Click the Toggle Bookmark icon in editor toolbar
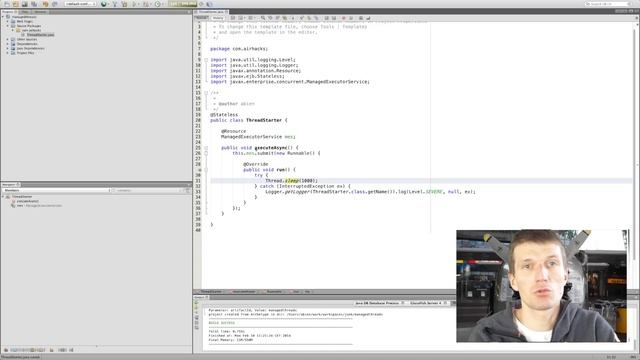The image size is (640, 360). [316, 18]
